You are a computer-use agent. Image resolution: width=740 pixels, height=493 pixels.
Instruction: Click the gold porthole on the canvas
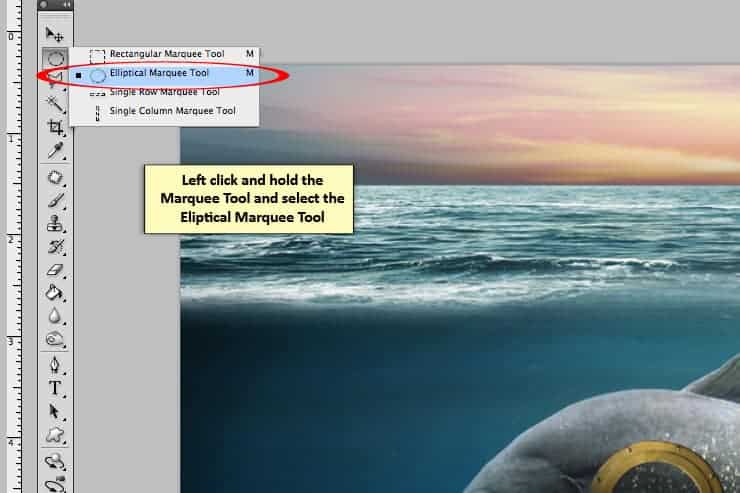[657, 467]
